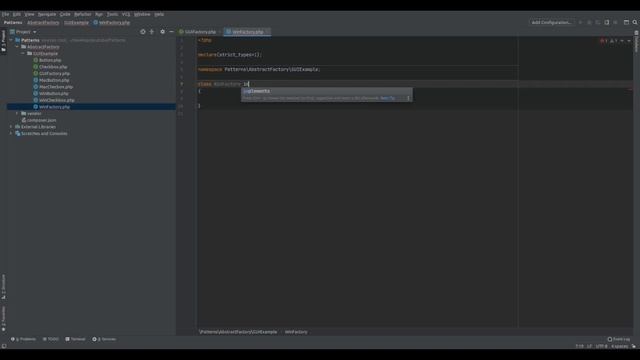Open the File menu
This screenshot has width=640, height=360.
tap(5, 14)
